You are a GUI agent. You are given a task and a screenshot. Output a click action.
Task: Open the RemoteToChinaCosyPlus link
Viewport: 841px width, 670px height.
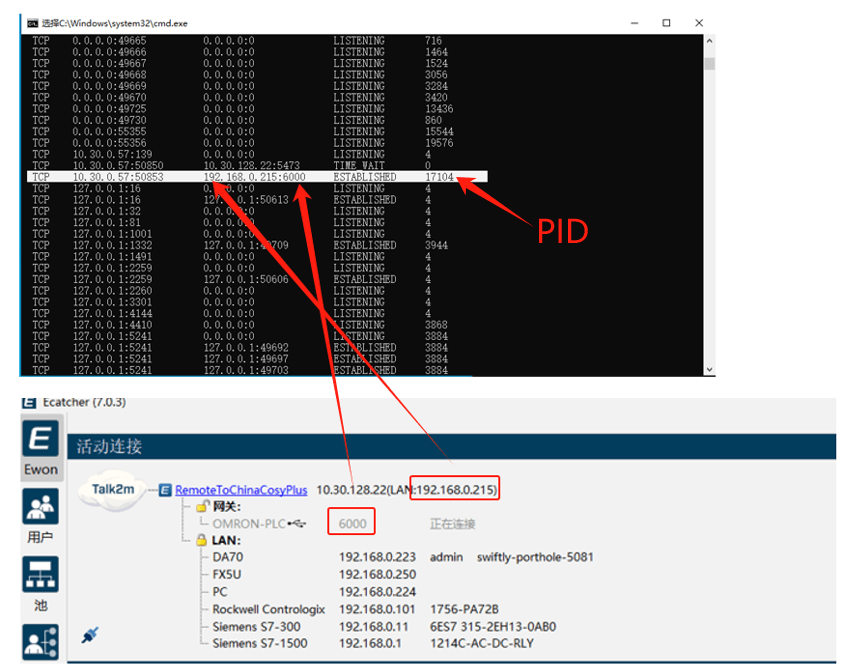[241, 490]
